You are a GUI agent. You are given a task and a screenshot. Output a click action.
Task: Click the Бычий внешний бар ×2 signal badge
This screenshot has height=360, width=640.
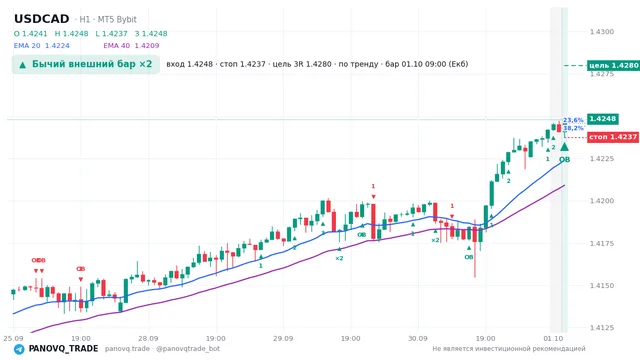(86, 64)
